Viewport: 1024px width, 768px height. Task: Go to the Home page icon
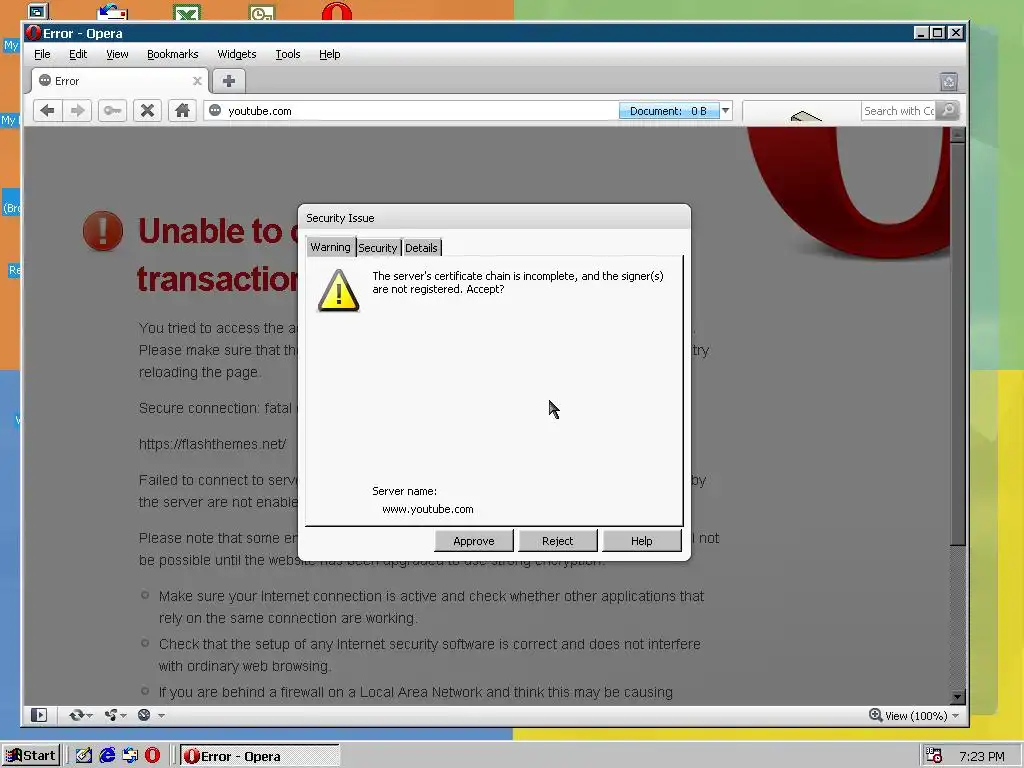pos(182,110)
